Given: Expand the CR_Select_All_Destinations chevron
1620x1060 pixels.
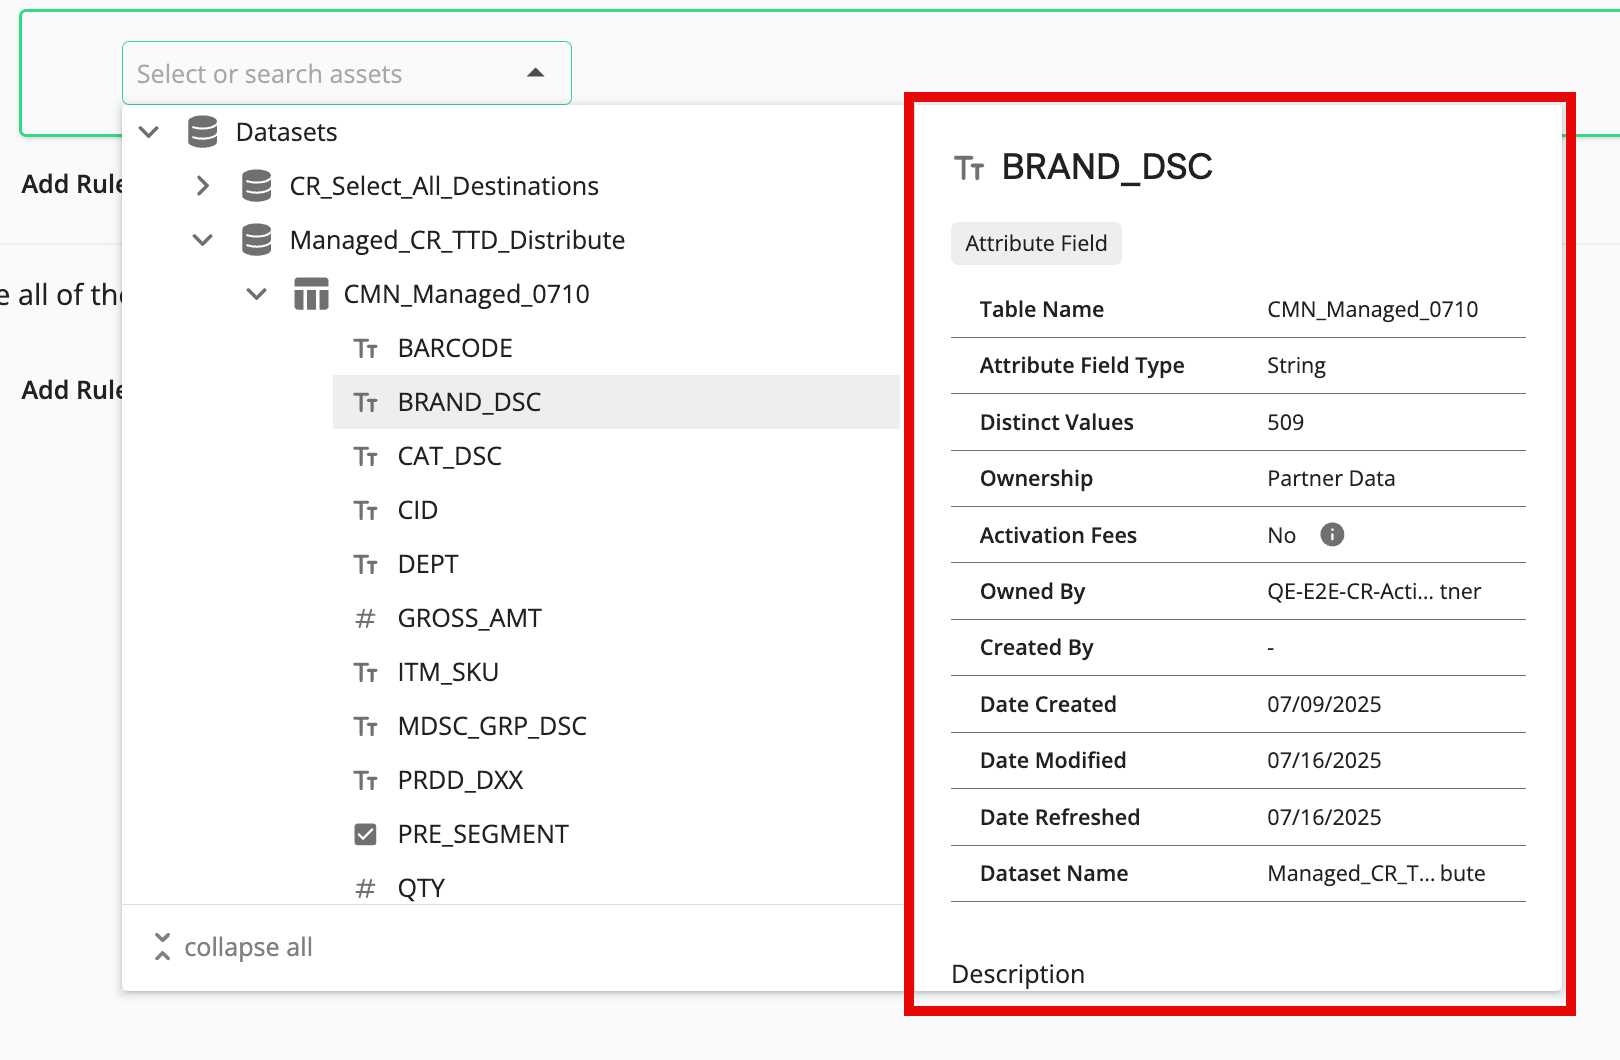Looking at the screenshot, I should (203, 186).
